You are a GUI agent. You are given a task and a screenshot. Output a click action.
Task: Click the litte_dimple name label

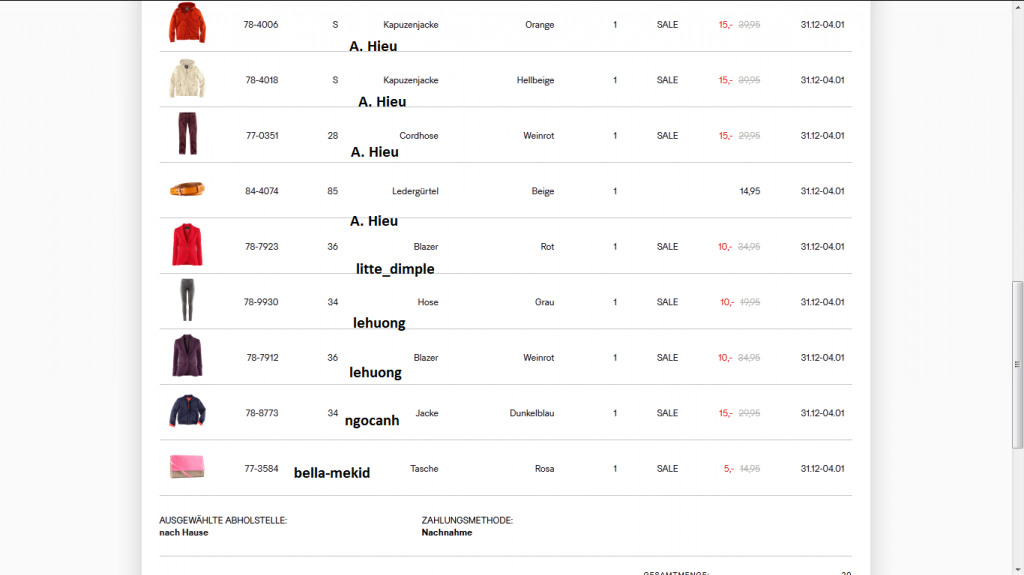[x=395, y=268]
